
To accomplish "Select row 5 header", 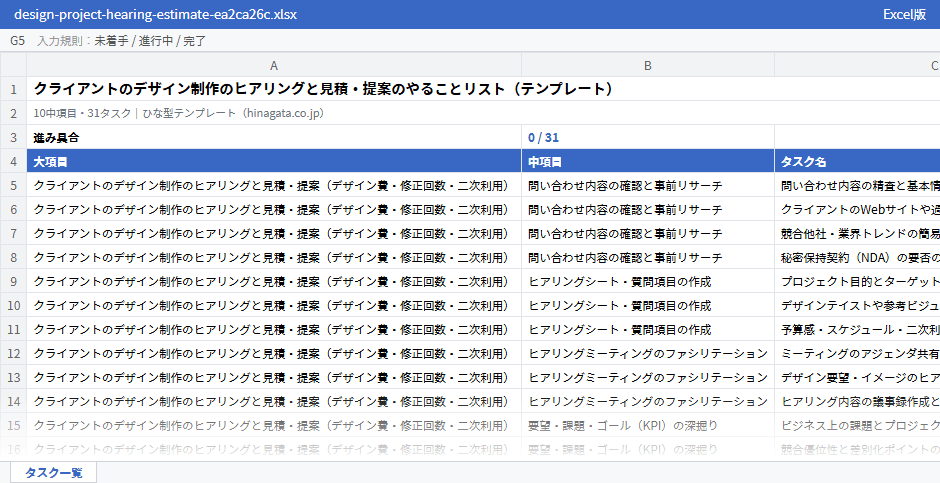I will pyautogui.click(x=13, y=186).
